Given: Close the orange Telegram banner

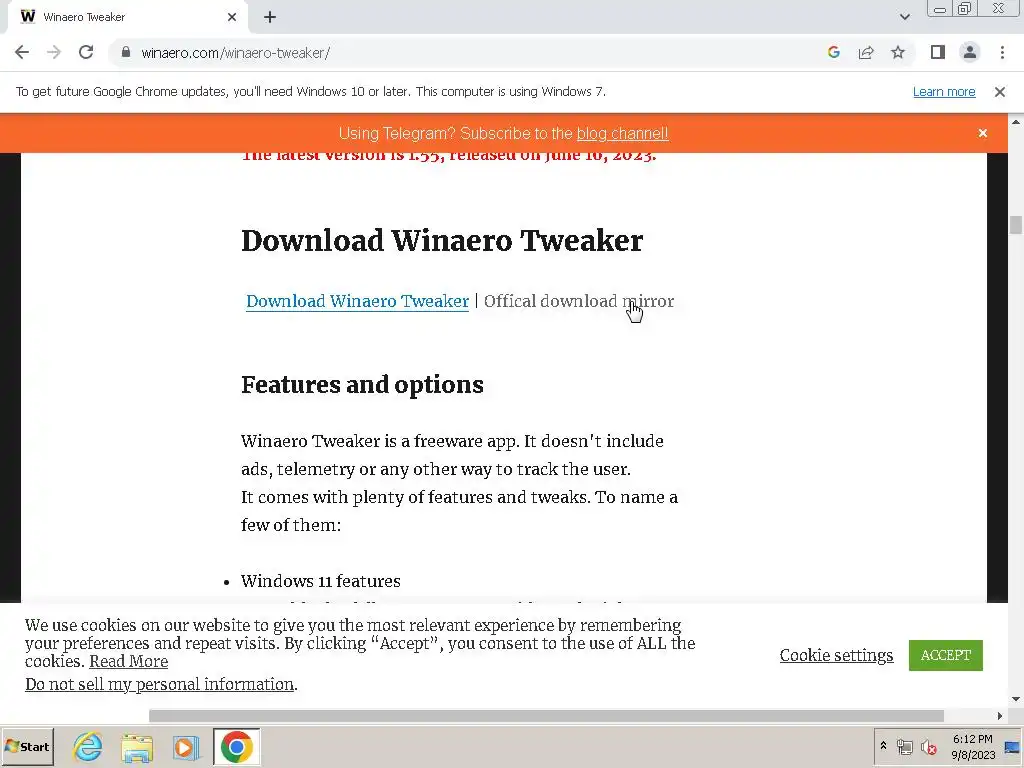Looking at the screenshot, I should 983,133.
